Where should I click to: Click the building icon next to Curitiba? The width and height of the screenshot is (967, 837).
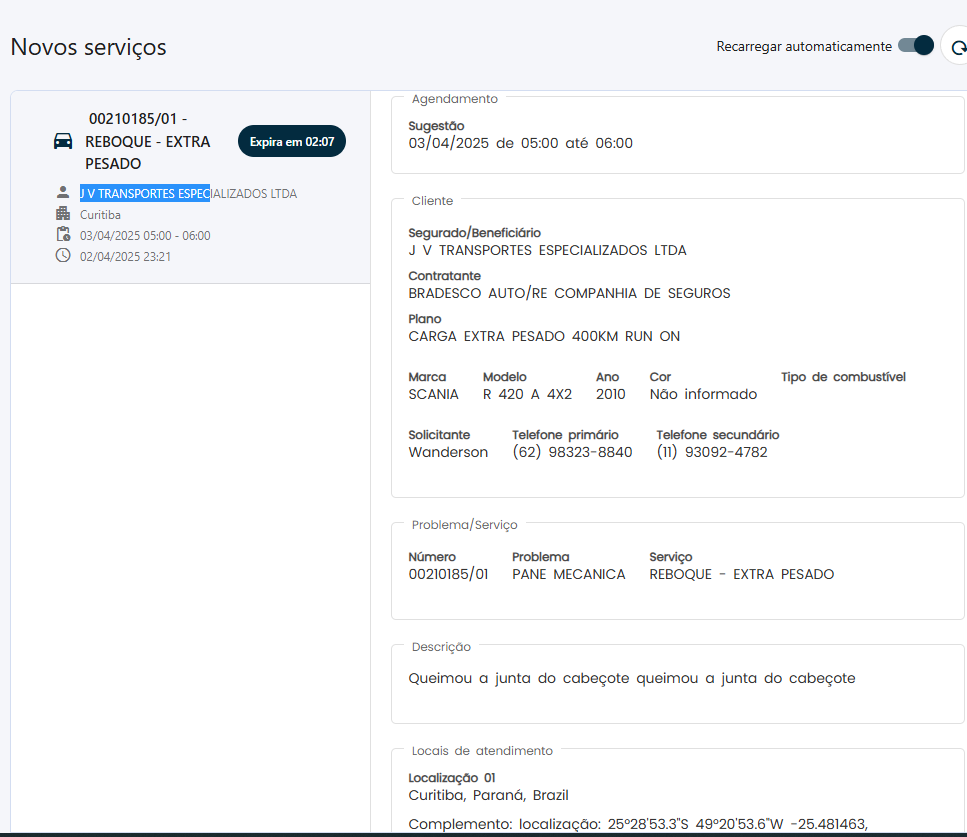click(x=63, y=214)
